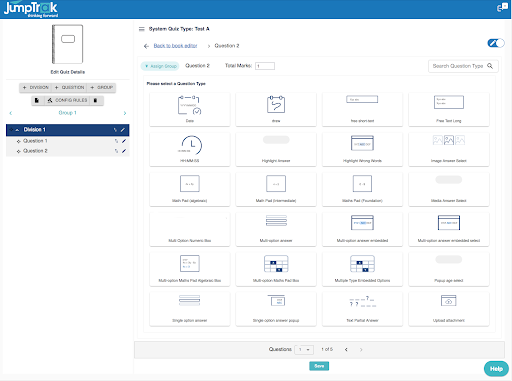512x381 pixels.
Task: Pick the Maths Pad (Foundation) question type
Action: [362, 189]
